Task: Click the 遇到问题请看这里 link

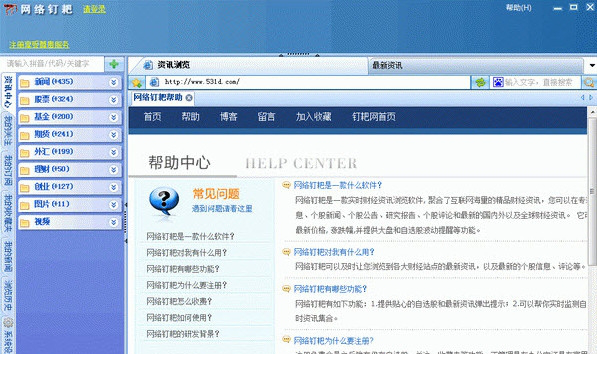Action: coord(222,209)
